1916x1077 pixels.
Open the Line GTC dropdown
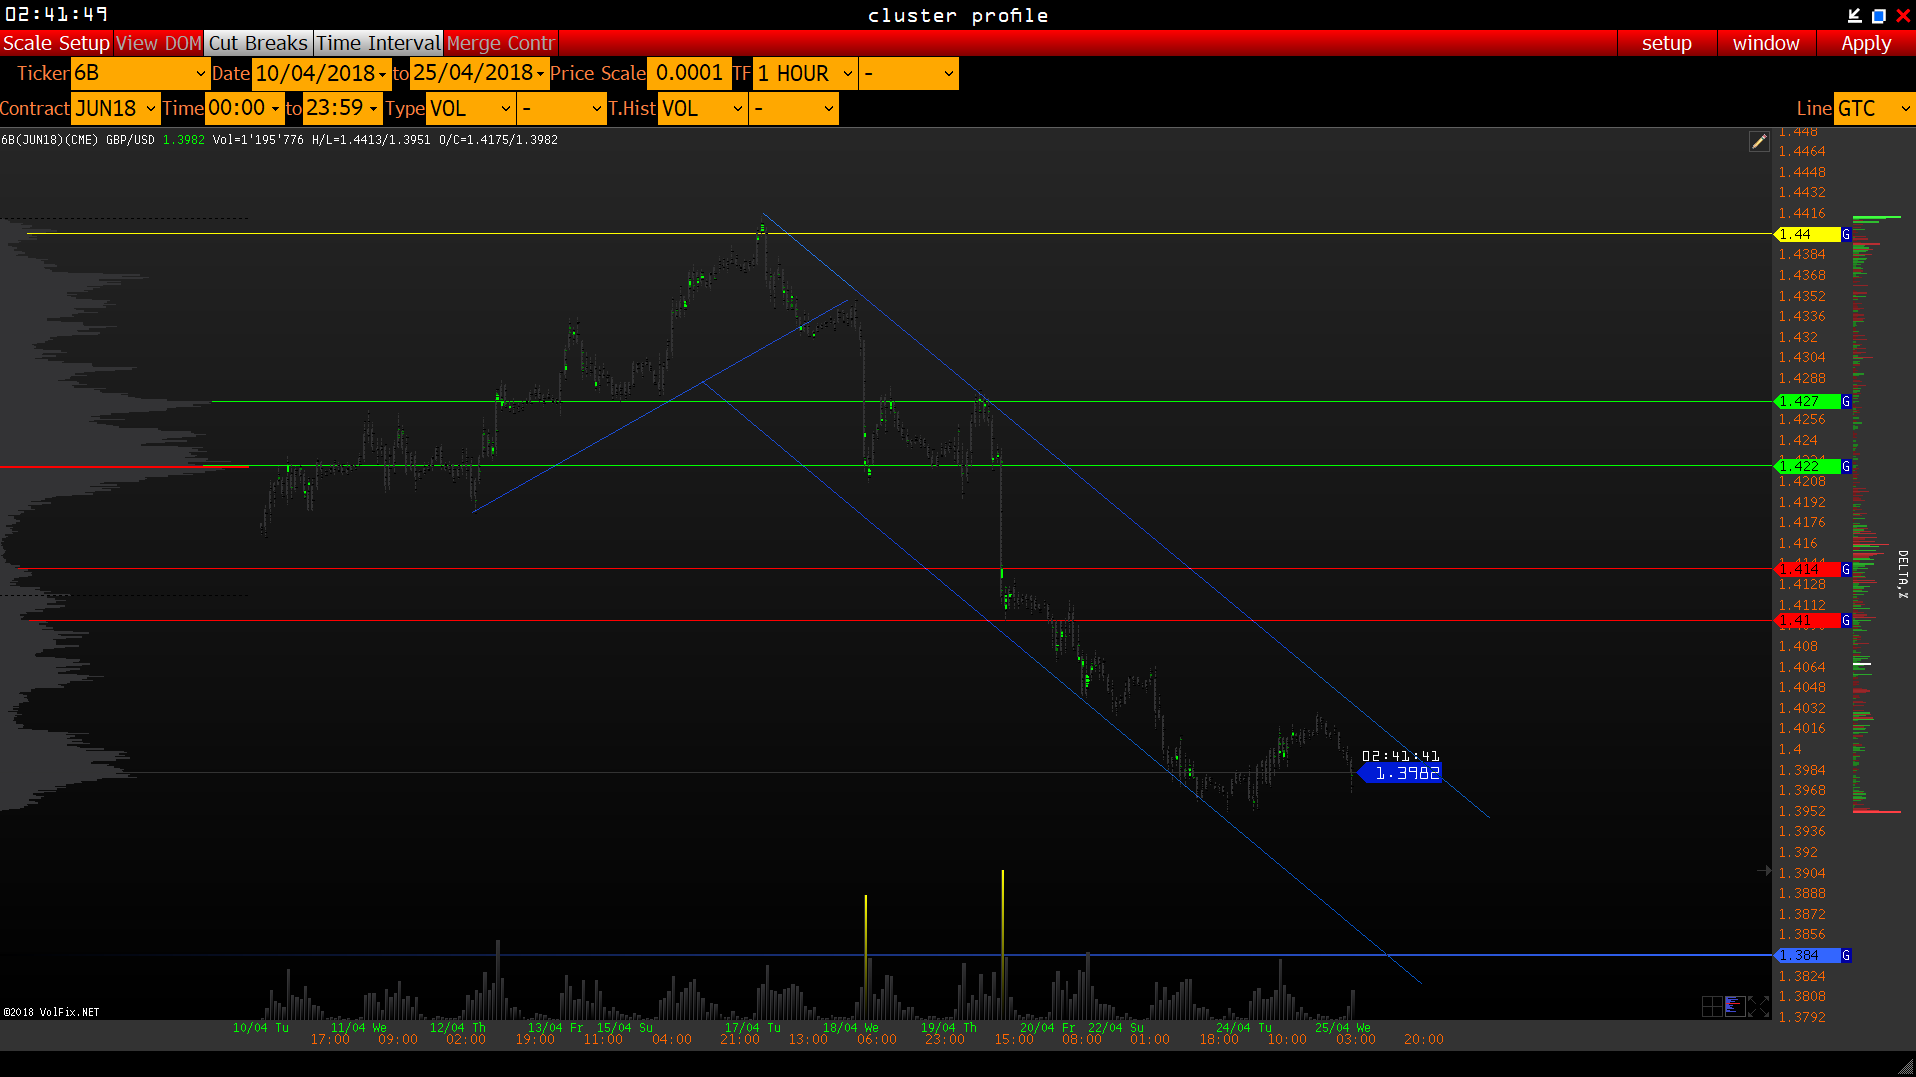click(x=1874, y=108)
